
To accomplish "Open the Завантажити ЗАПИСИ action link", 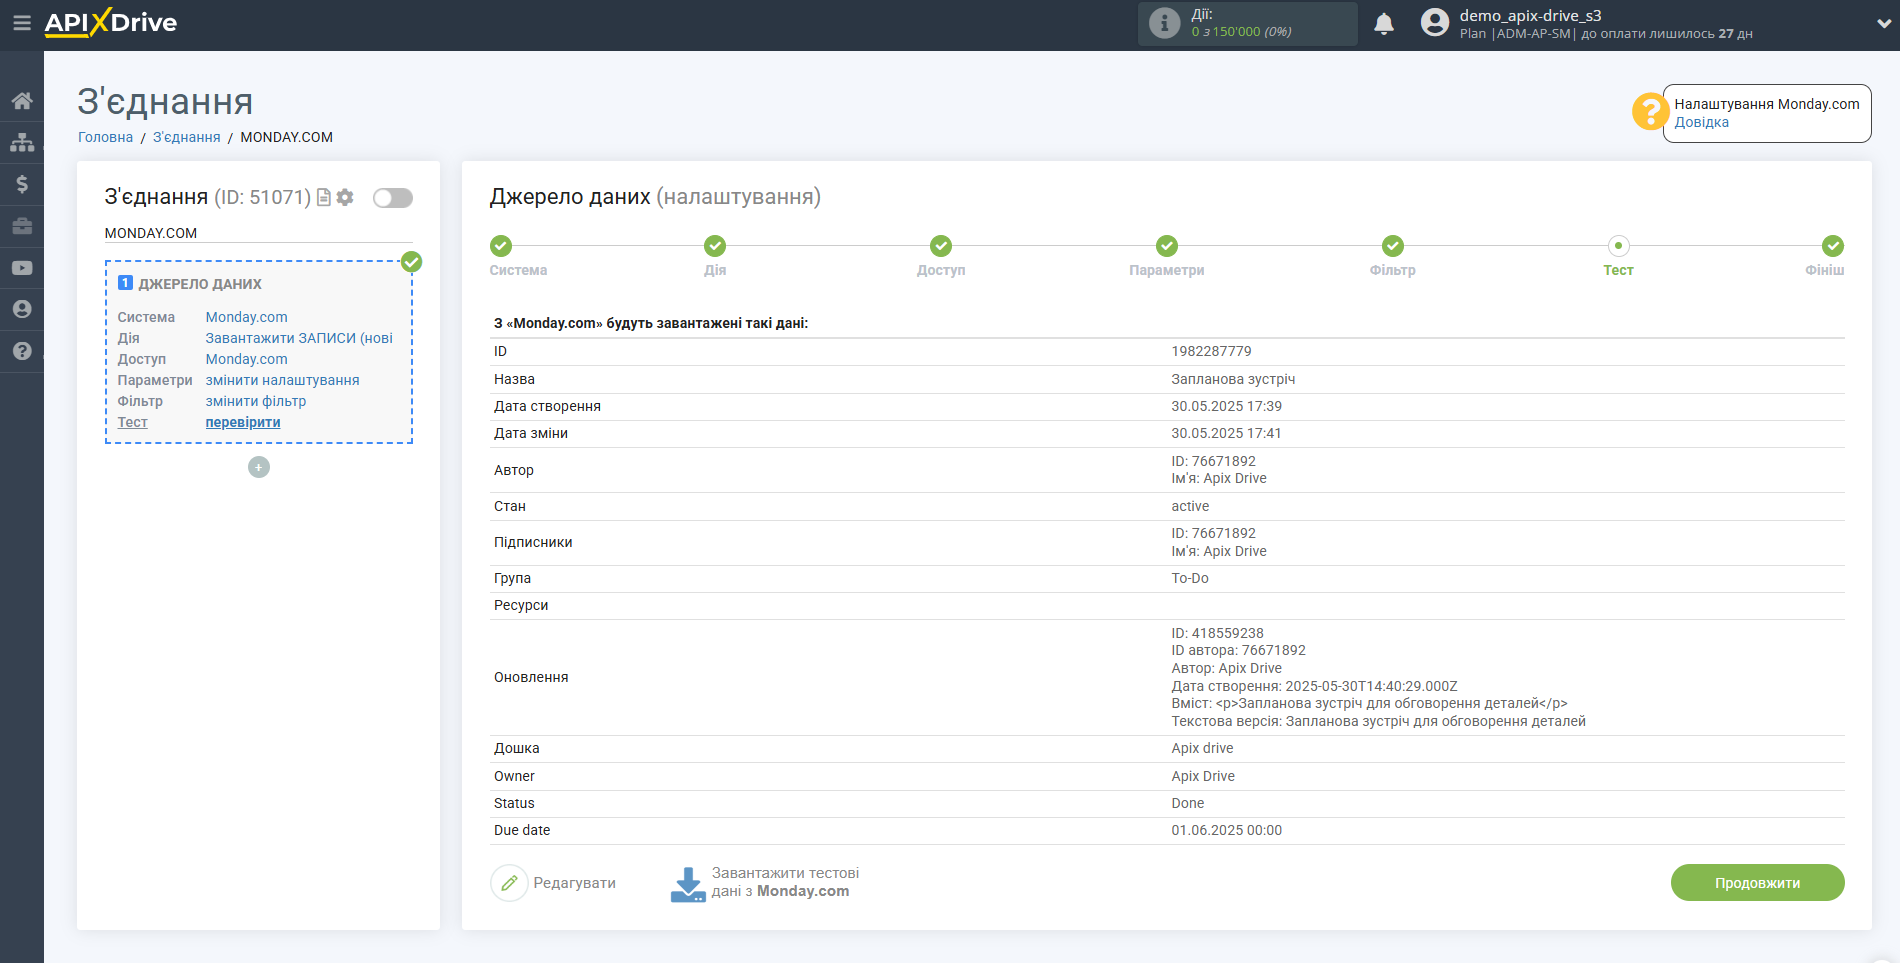I will pyautogui.click(x=299, y=338).
